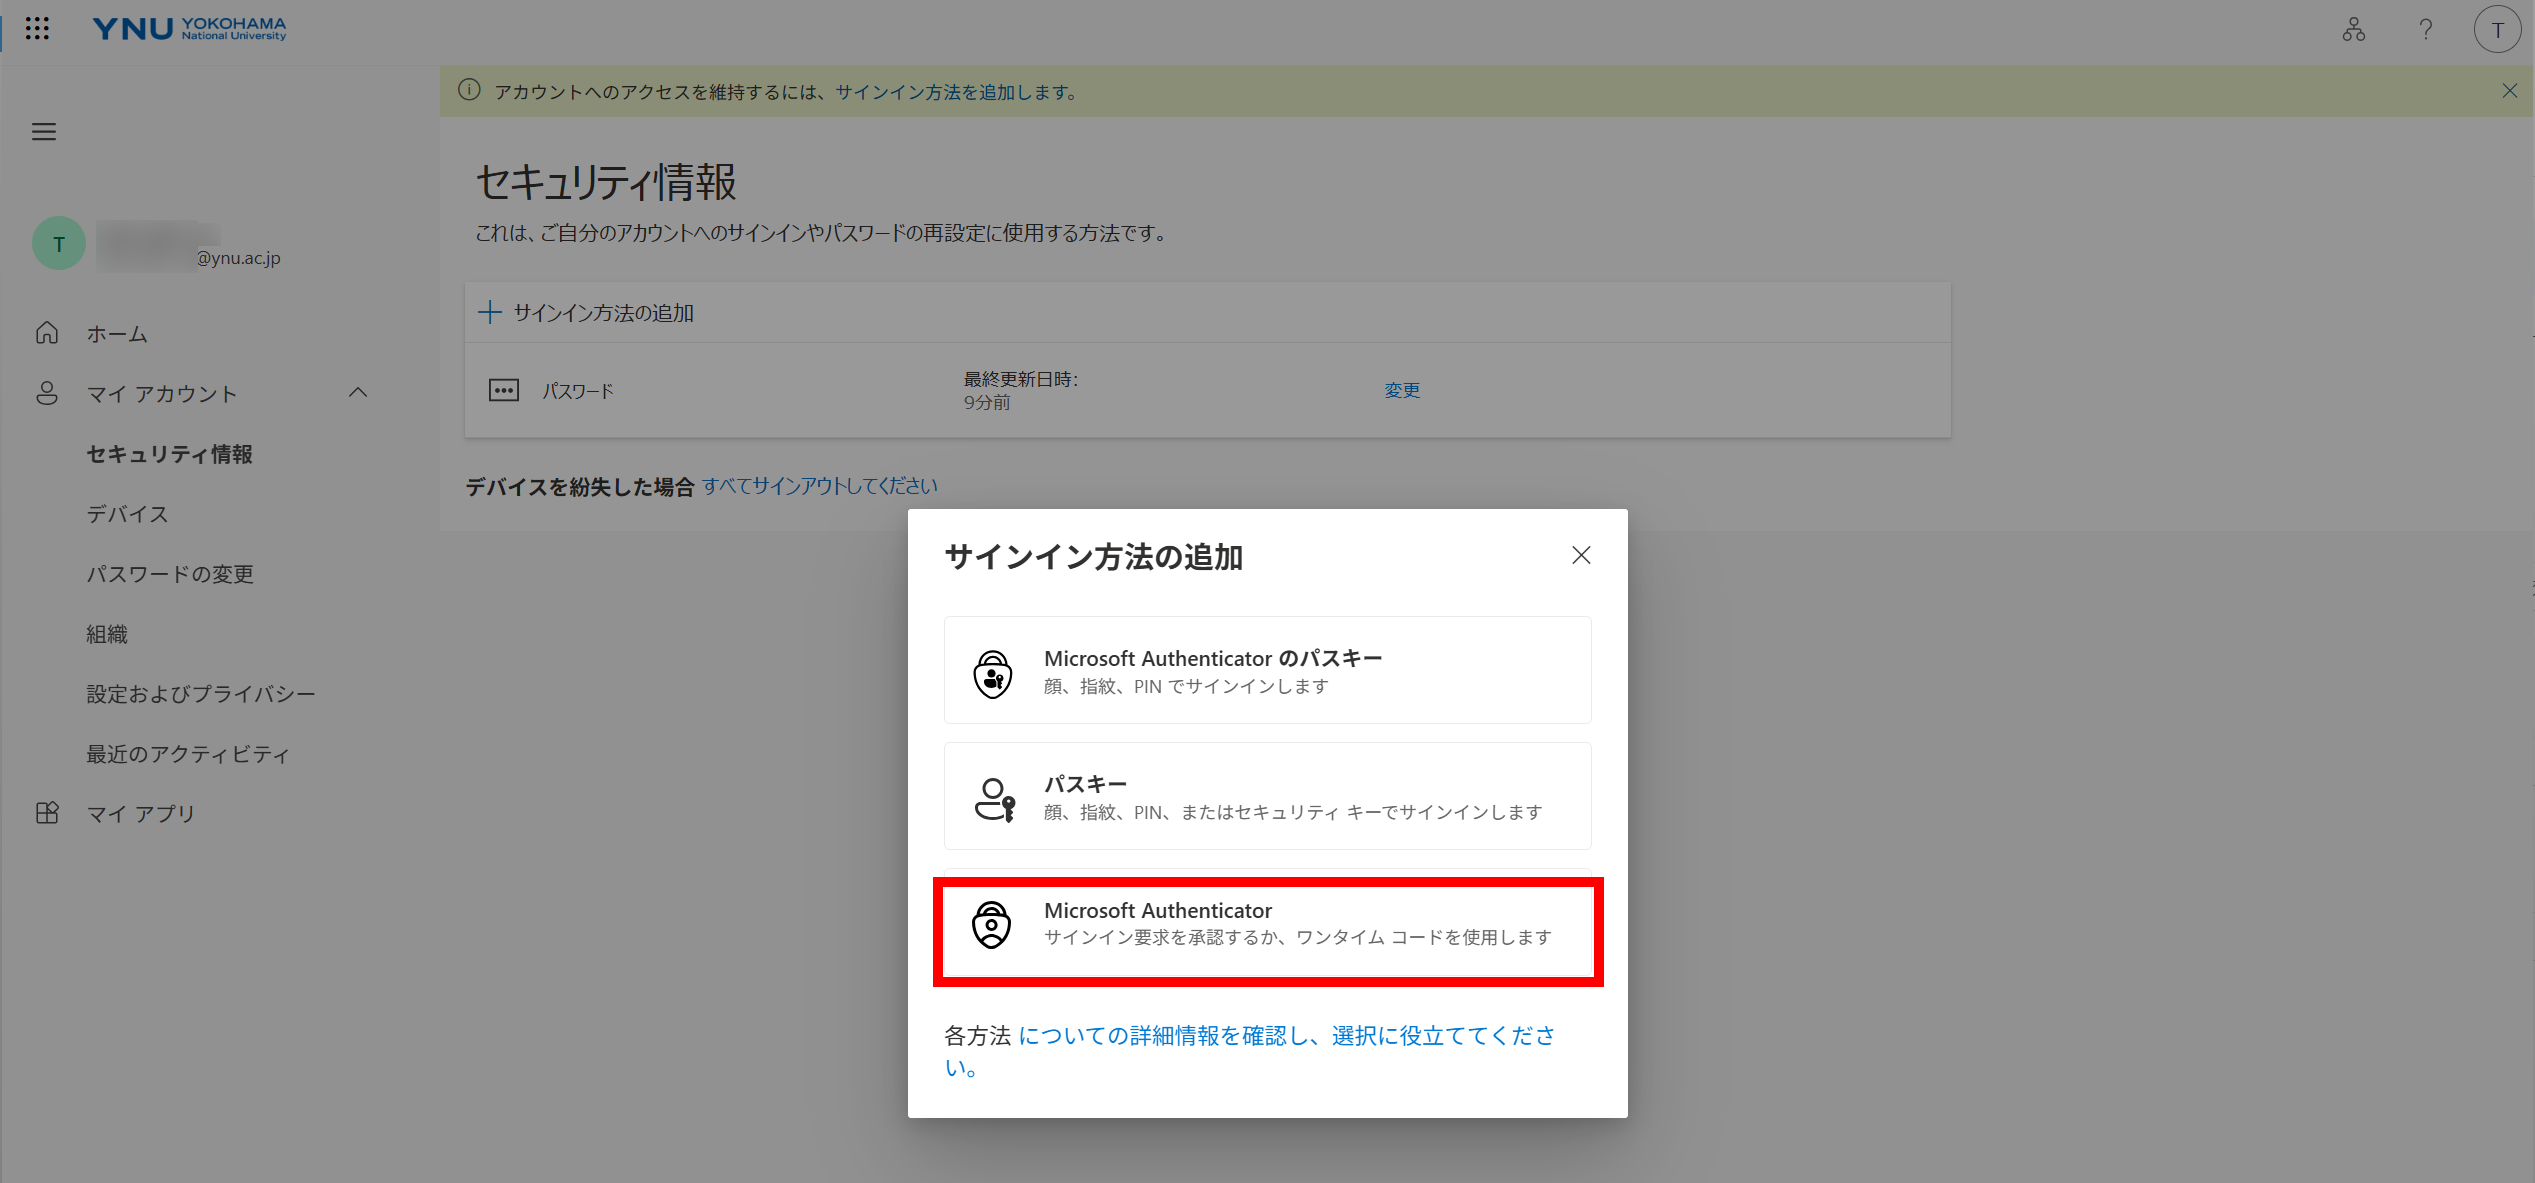Open パスワードの変更 in sidebar
This screenshot has height=1183, width=2535.
click(x=170, y=574)
